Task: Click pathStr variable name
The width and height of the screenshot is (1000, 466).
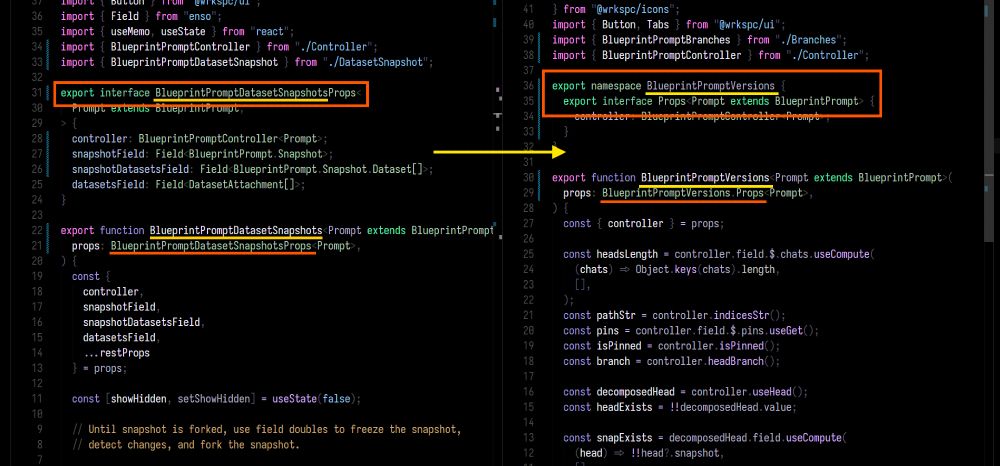Action: click(616, 315)
